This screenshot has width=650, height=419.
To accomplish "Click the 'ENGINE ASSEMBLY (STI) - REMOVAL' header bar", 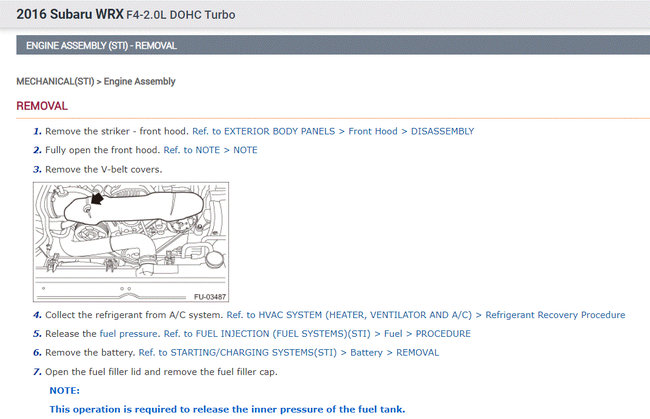I will pos(325,46).
